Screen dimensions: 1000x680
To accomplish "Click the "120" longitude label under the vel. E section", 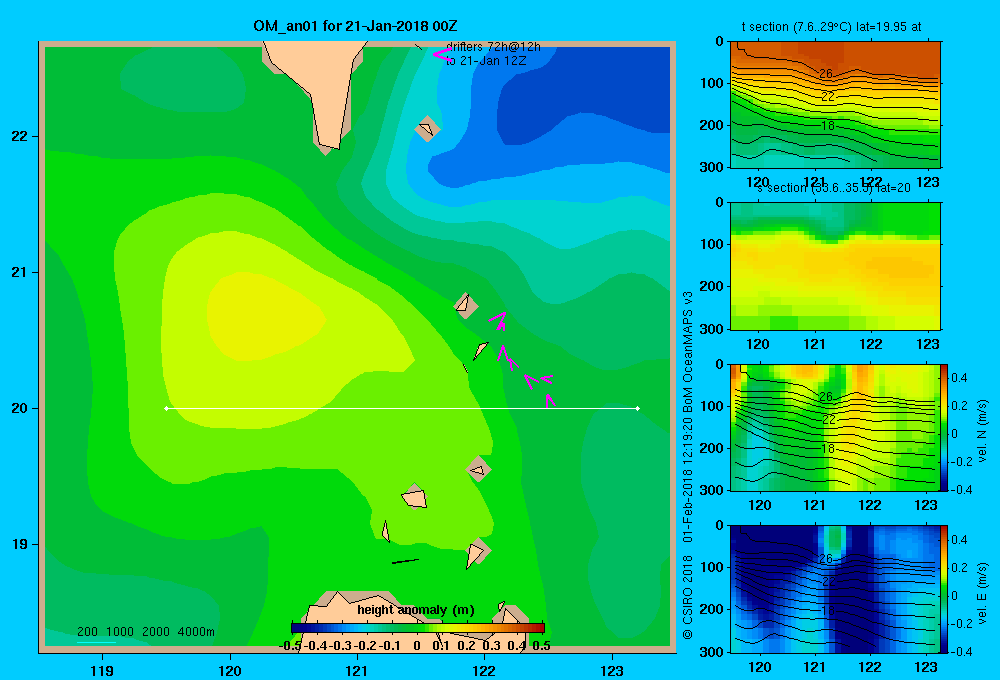I will (x=760, y=667).
